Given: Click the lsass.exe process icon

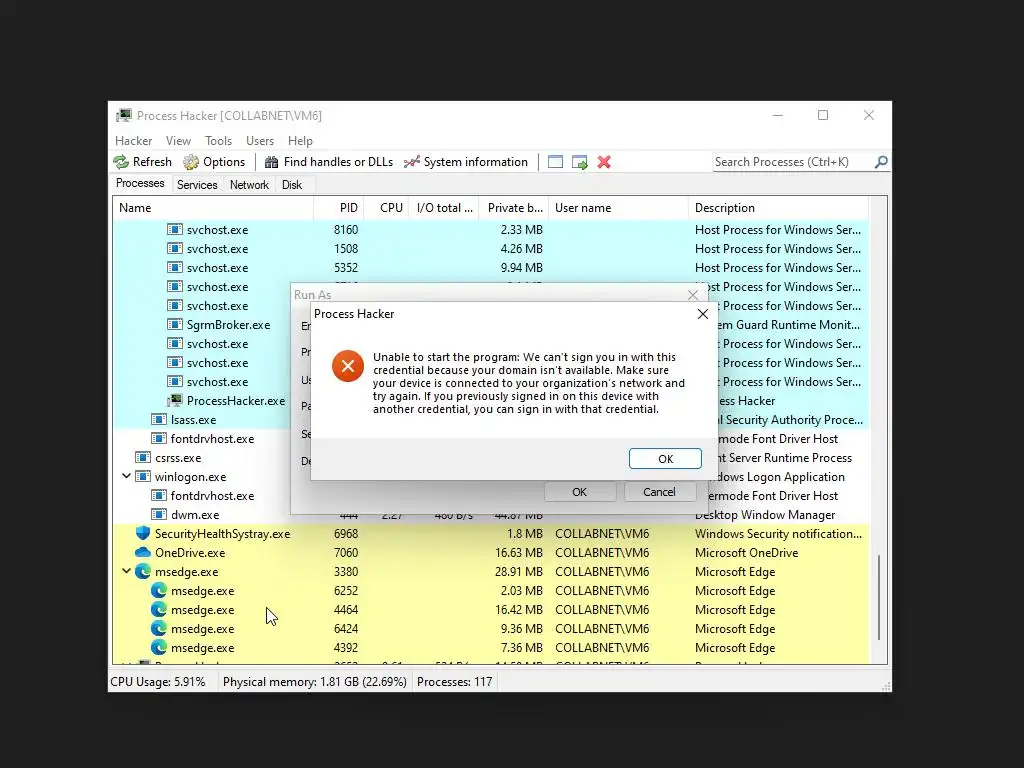Looking at the screenshot, I should tap(159, 419).
